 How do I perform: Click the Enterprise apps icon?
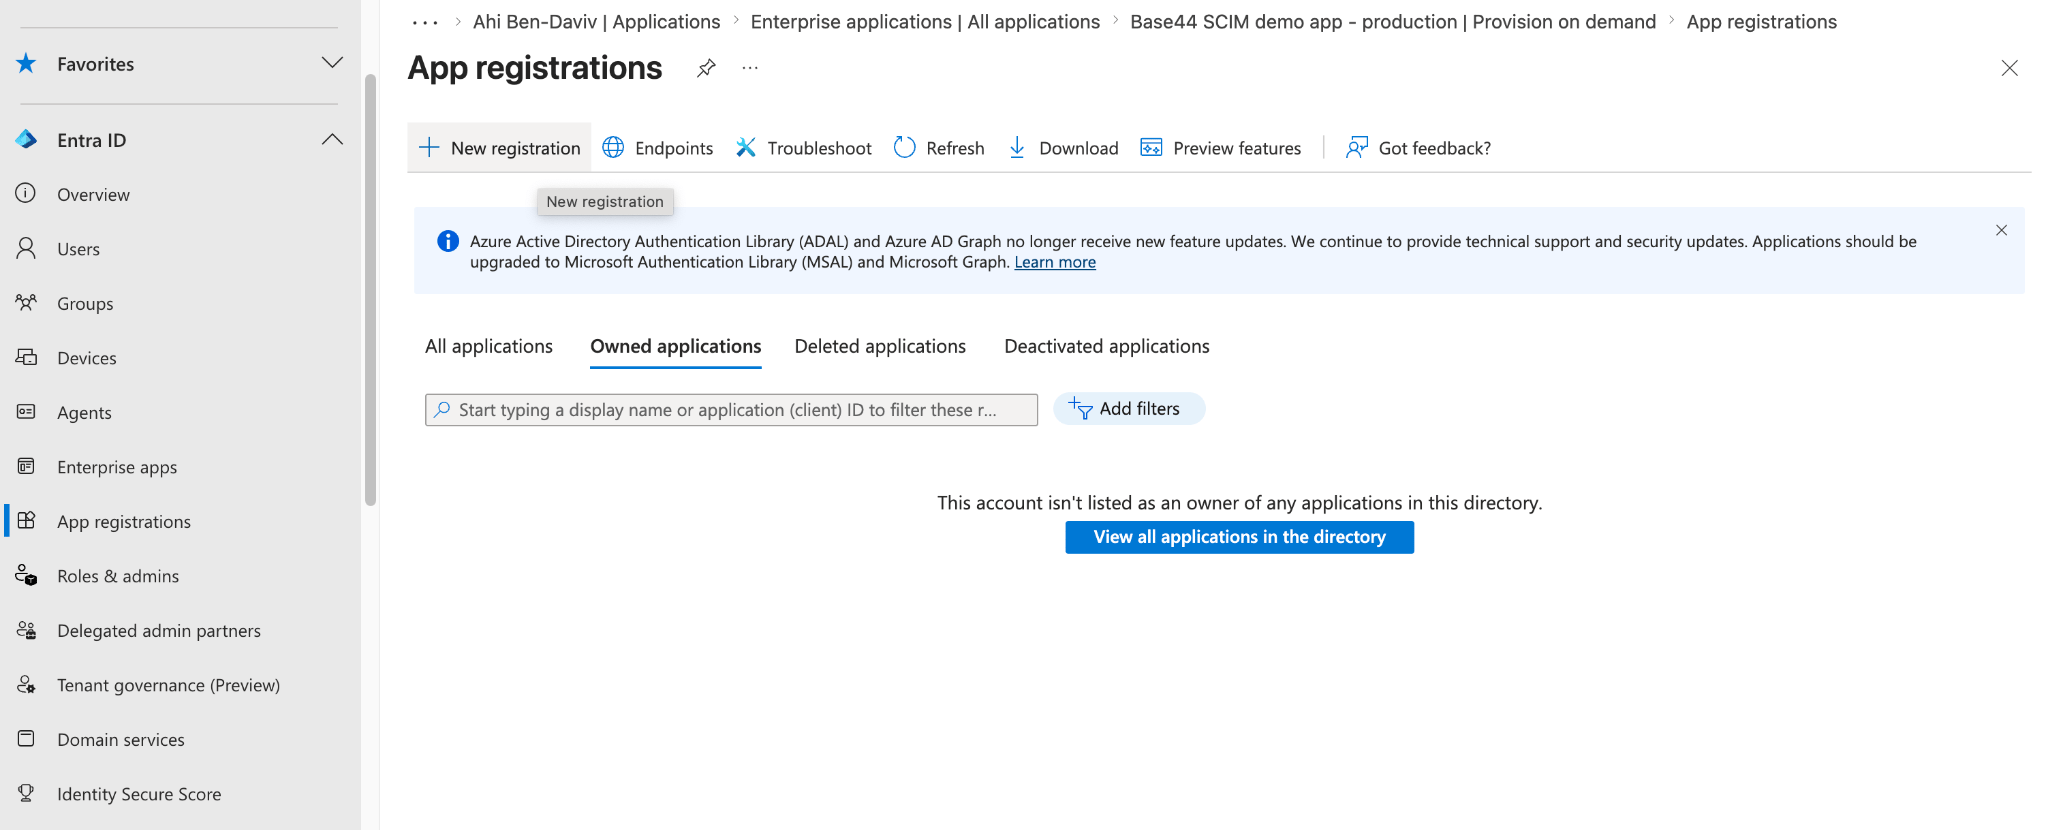coord(26,467)
